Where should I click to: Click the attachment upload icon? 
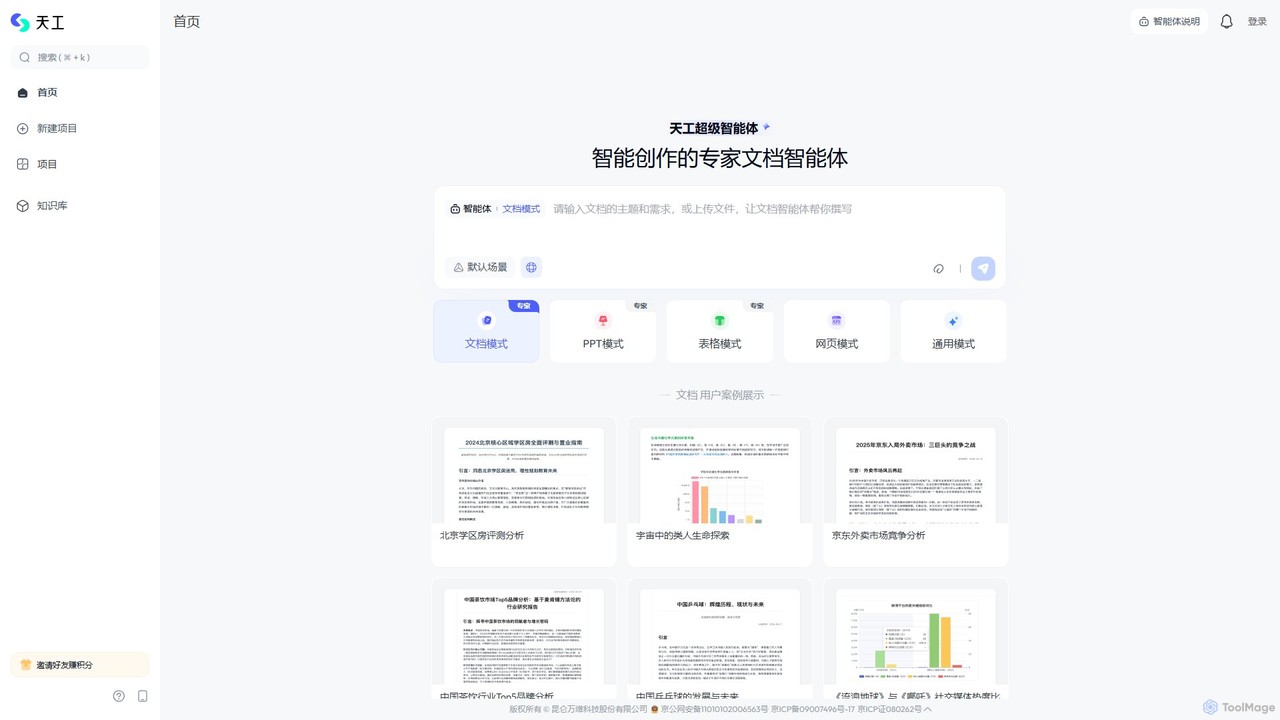click(939, 268)
